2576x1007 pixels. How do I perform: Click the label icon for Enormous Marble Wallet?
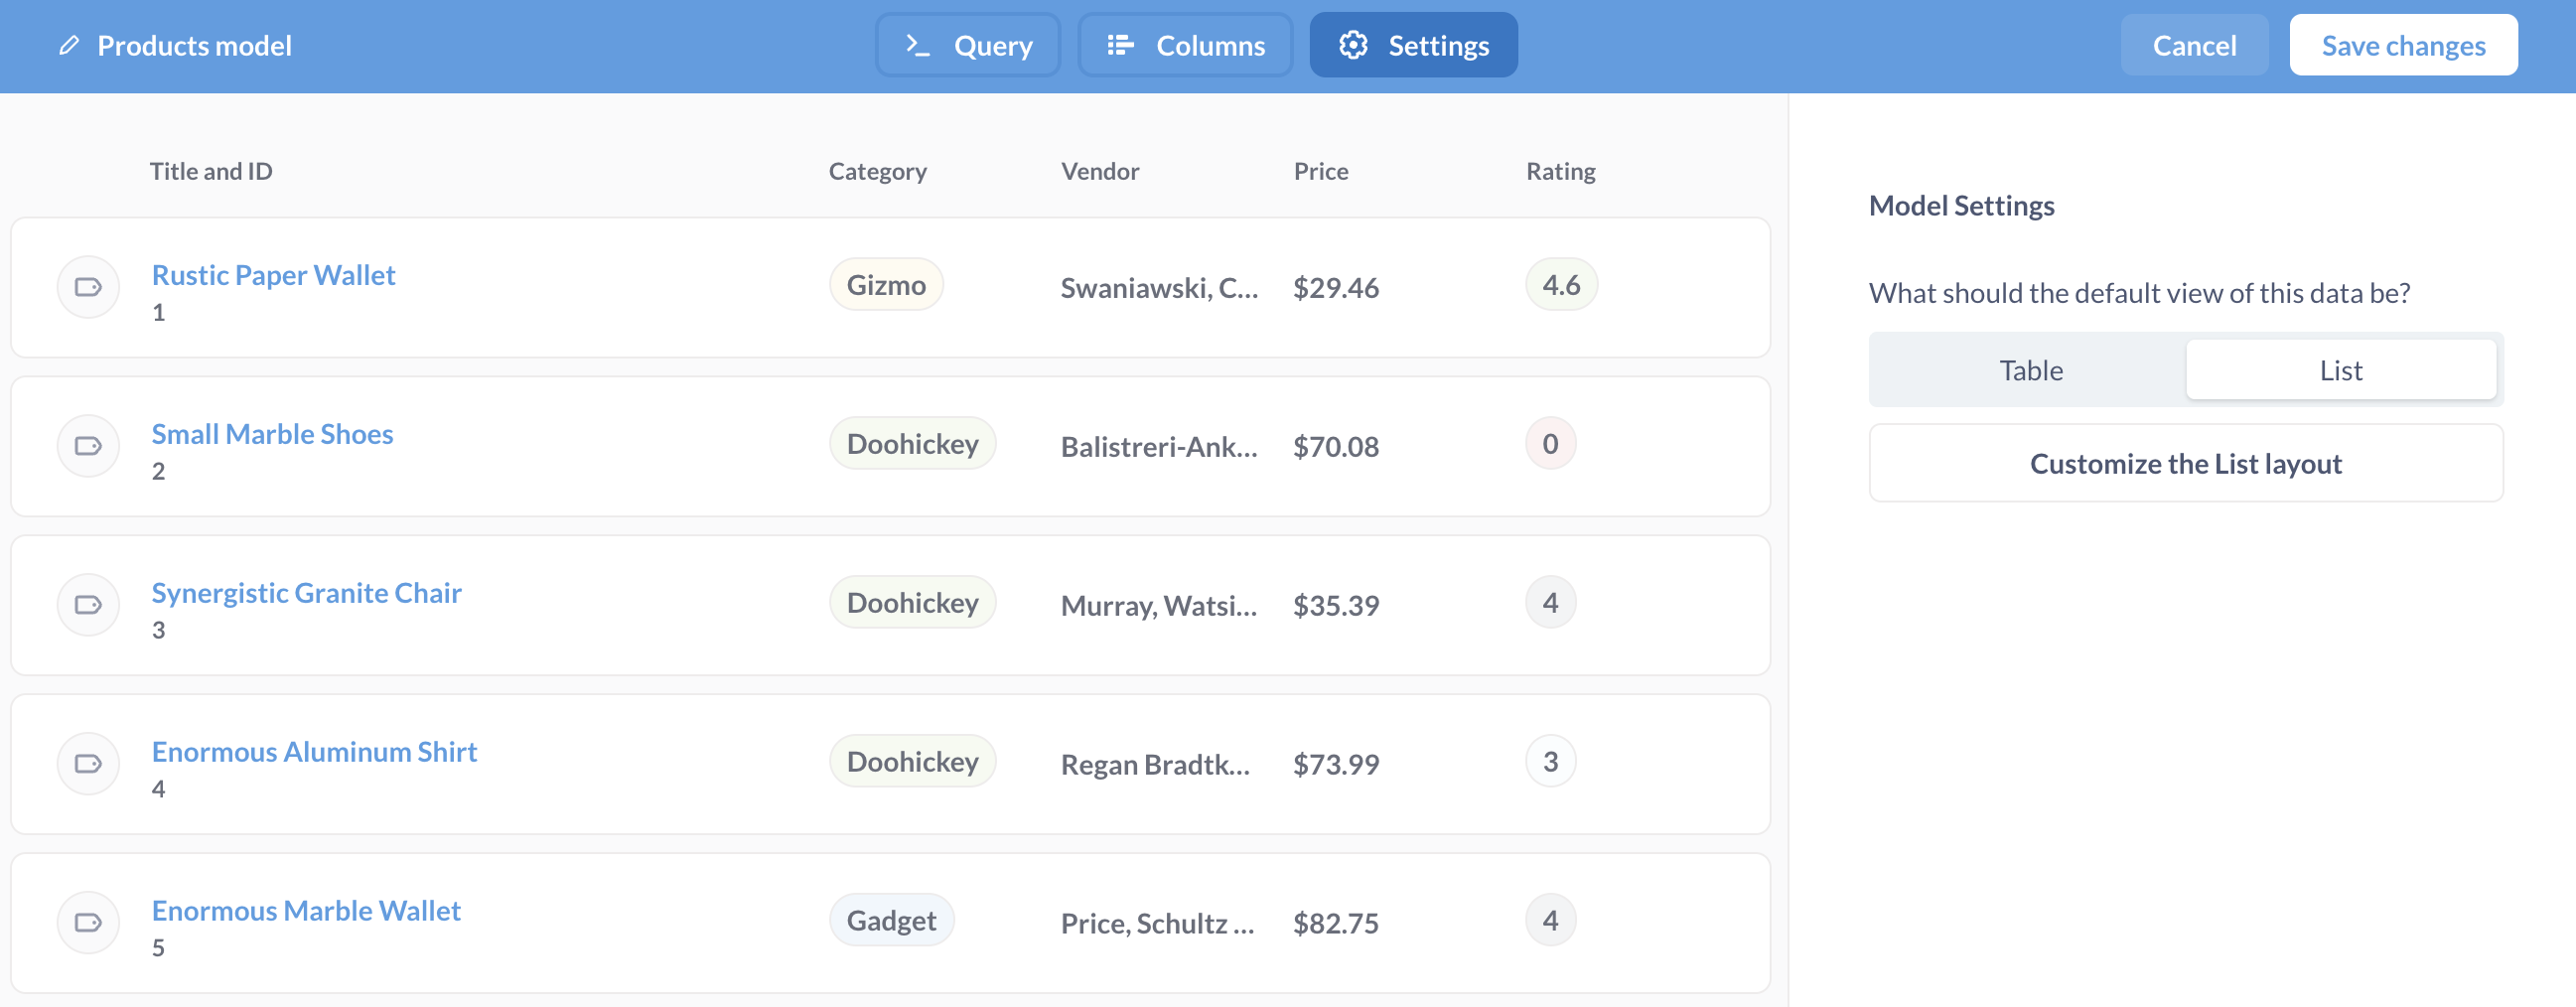click(x=88, y=922)
